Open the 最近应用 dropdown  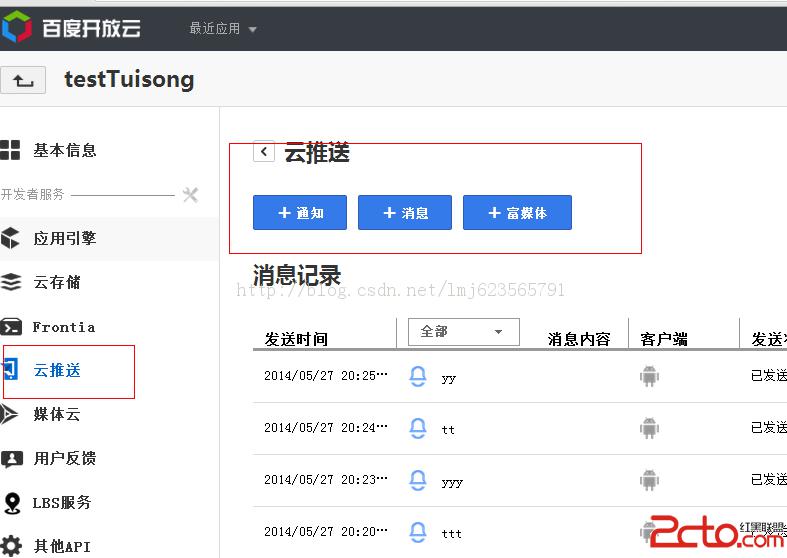tap(223, 29)
